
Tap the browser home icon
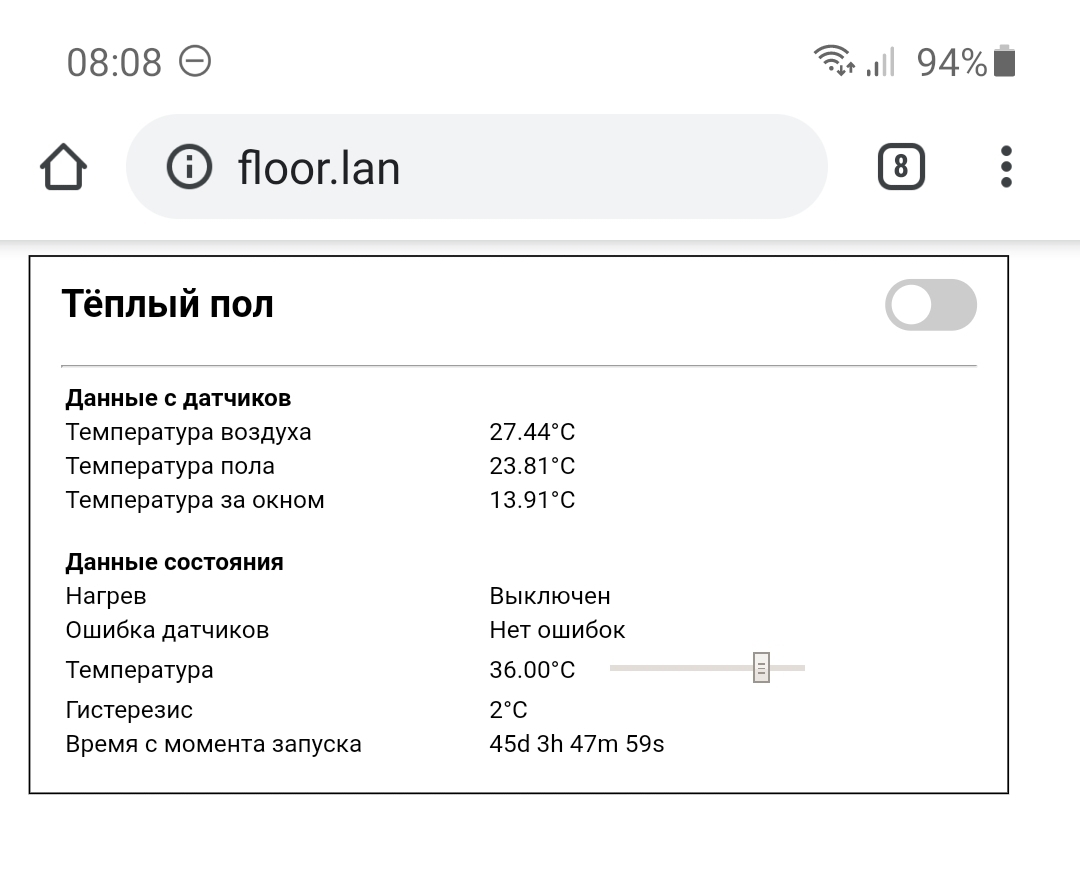[63, 167]
